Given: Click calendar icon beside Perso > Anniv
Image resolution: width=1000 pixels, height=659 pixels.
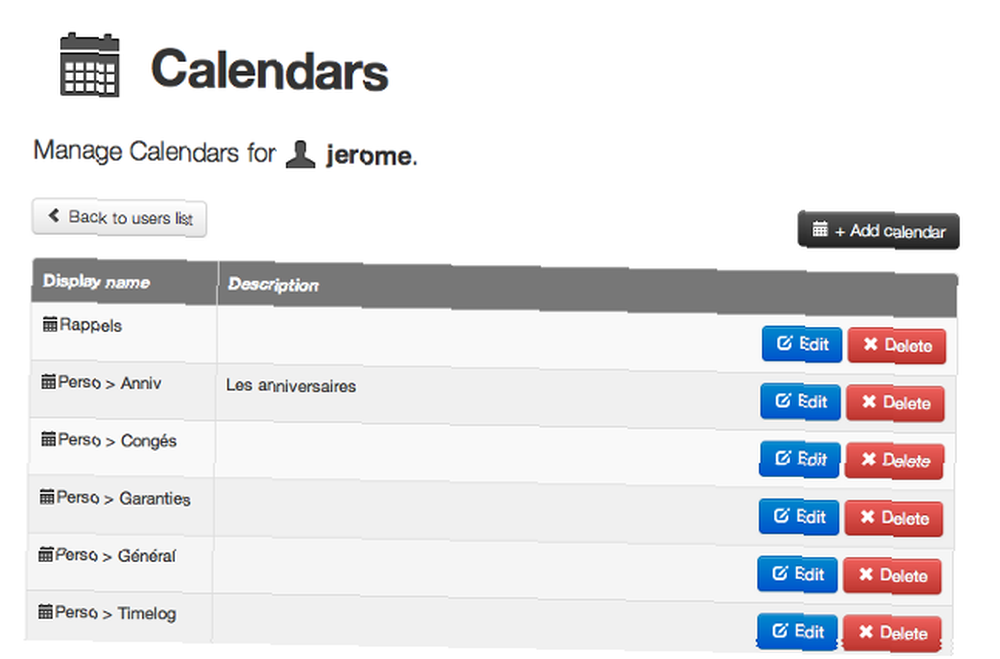Looking at the screenshot, I should point(48,381).
